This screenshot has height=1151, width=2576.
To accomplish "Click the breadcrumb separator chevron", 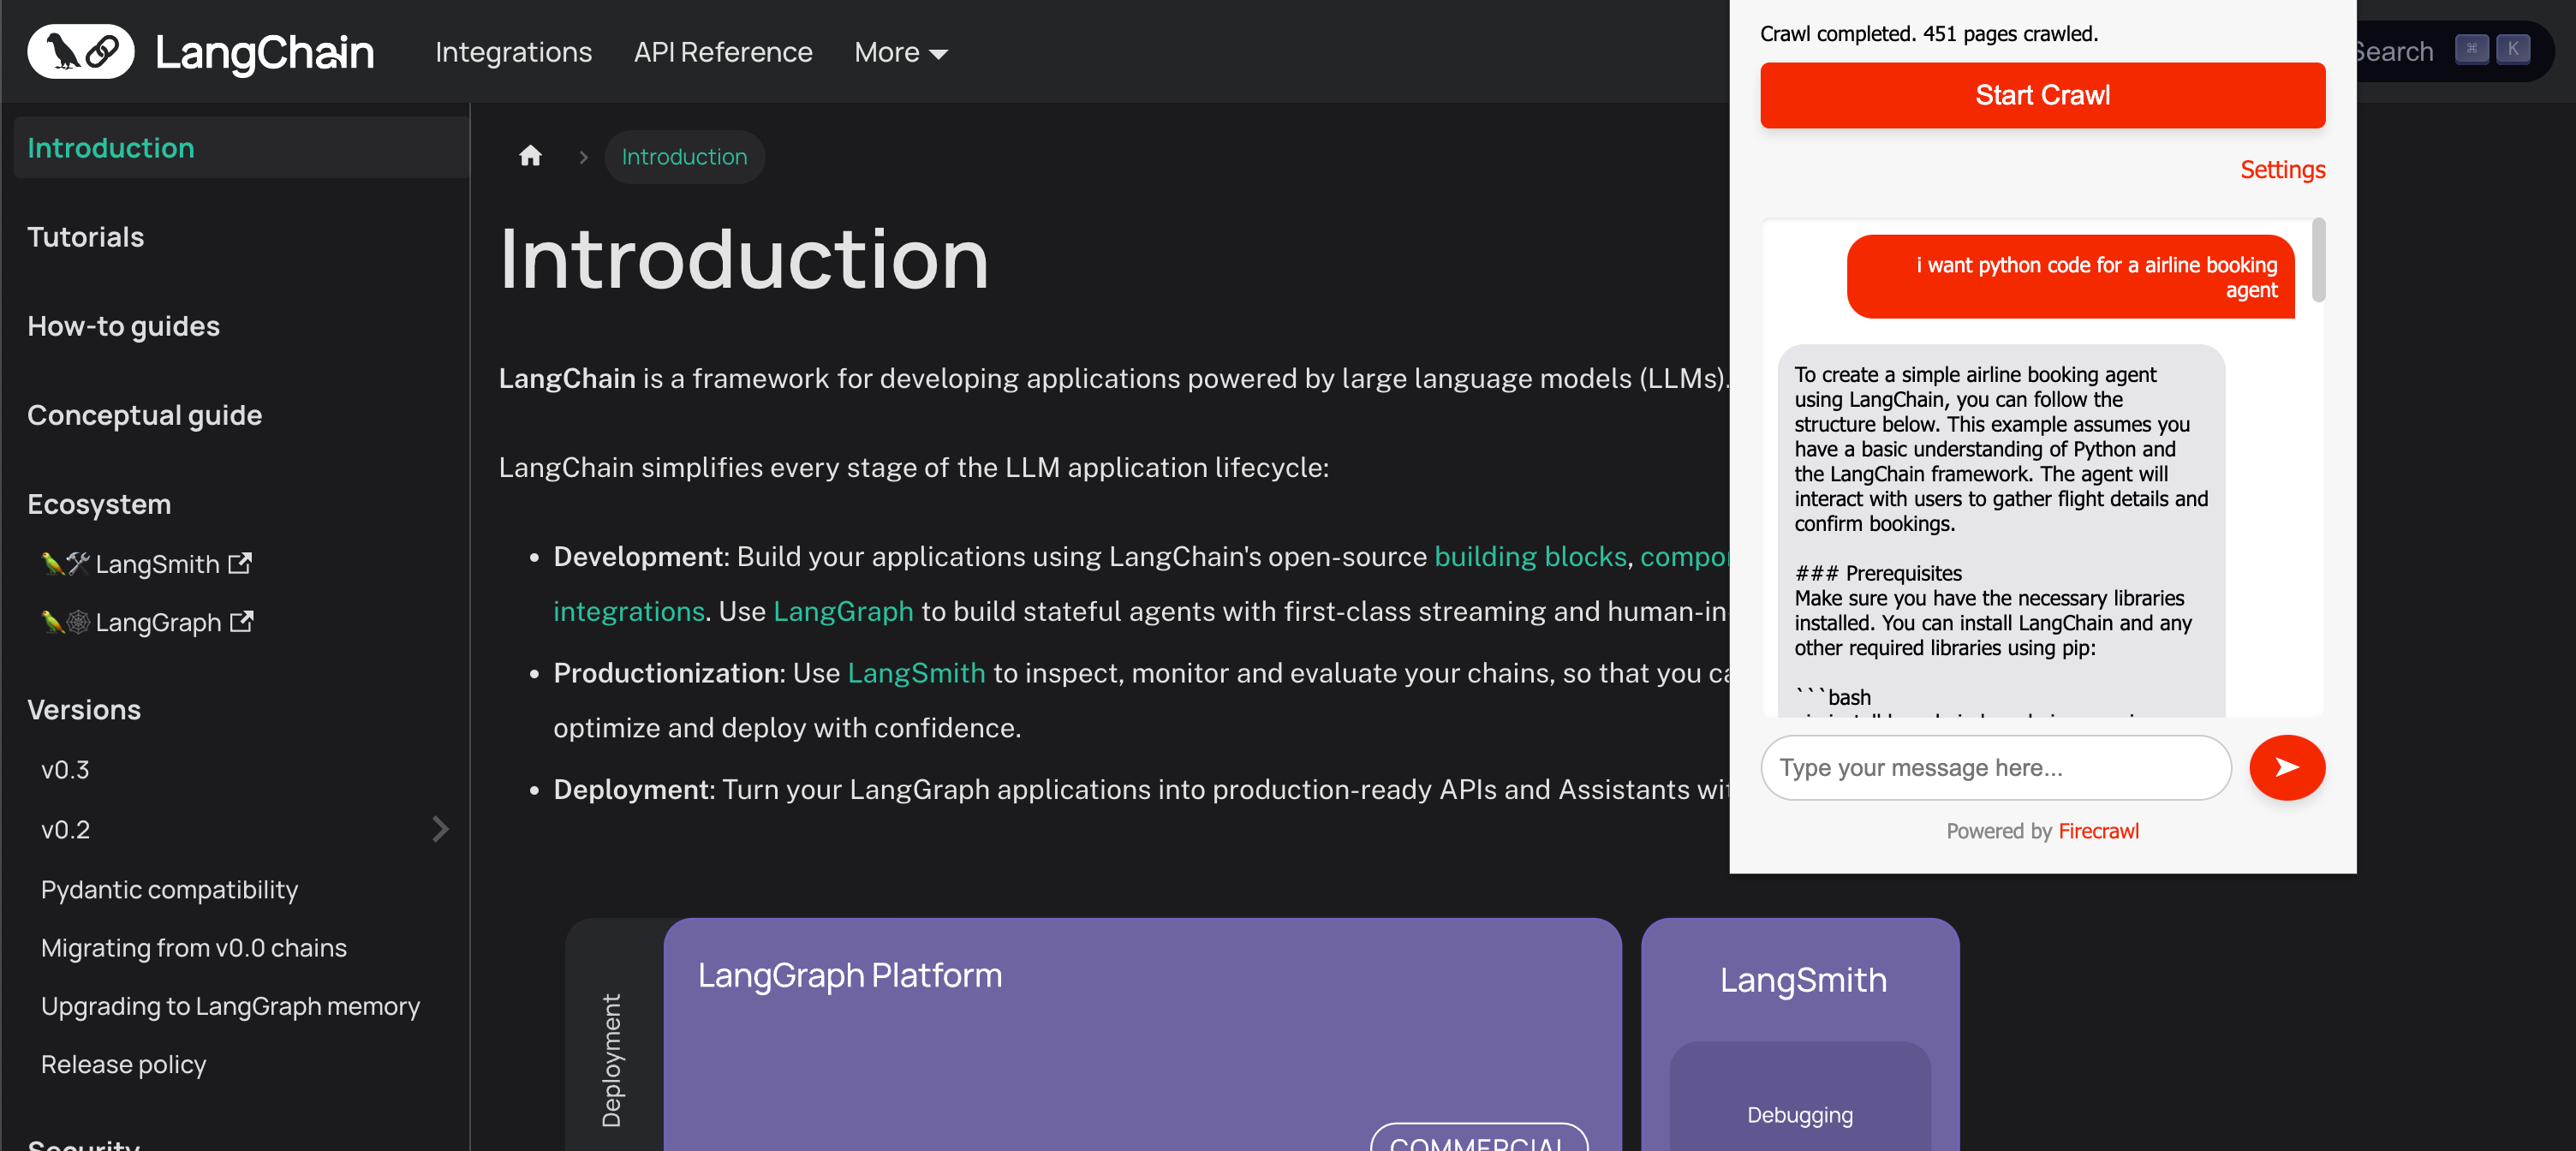I will tap(583, 157).
